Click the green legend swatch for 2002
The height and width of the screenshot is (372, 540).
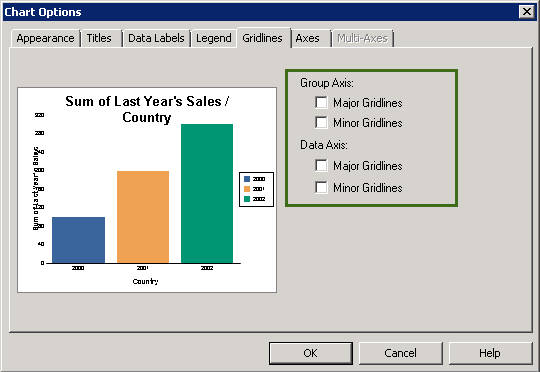pyautogui.click(x=247, y=199)
